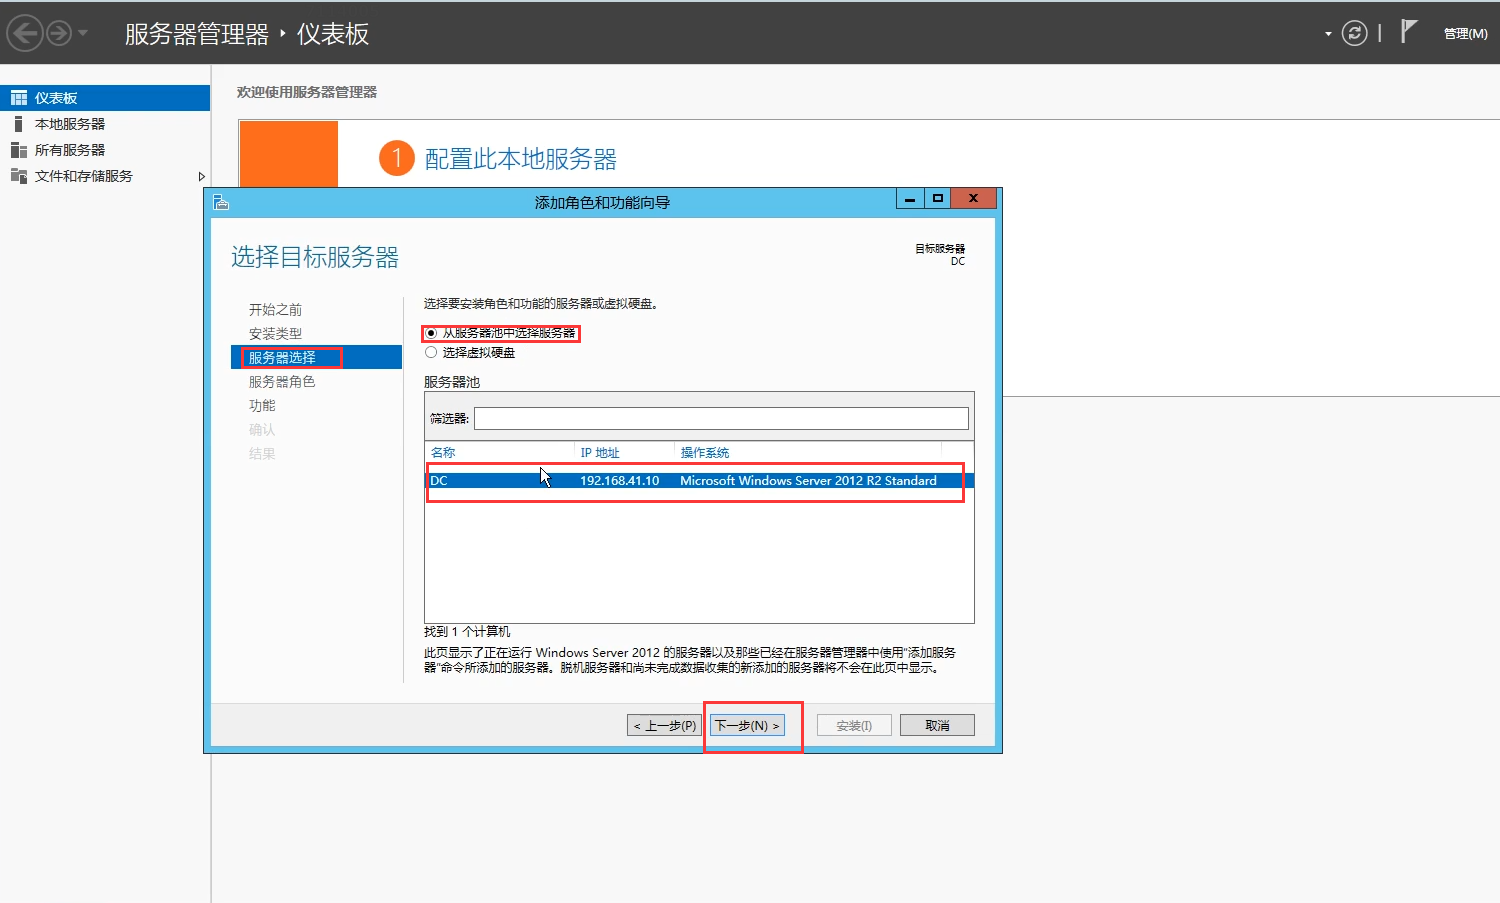Maximize the 添加角色和功能向导 window
Image resolution: width=1500 pixels, height=903 pixels.
[x=938, y=199]
